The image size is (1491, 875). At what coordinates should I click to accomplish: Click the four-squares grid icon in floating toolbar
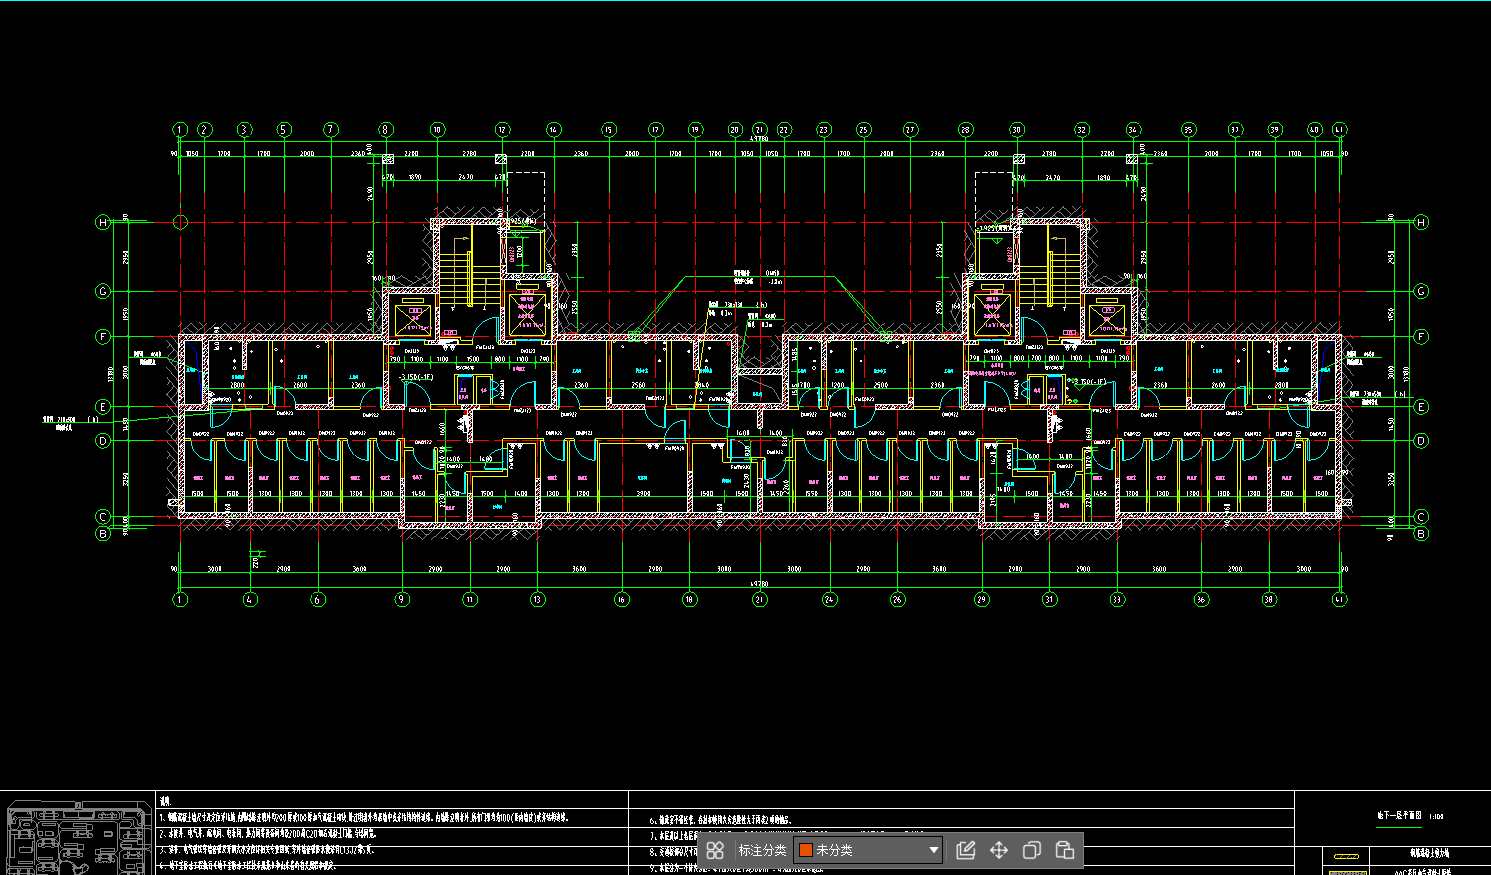pyautogui.click(x=715, y=850)
